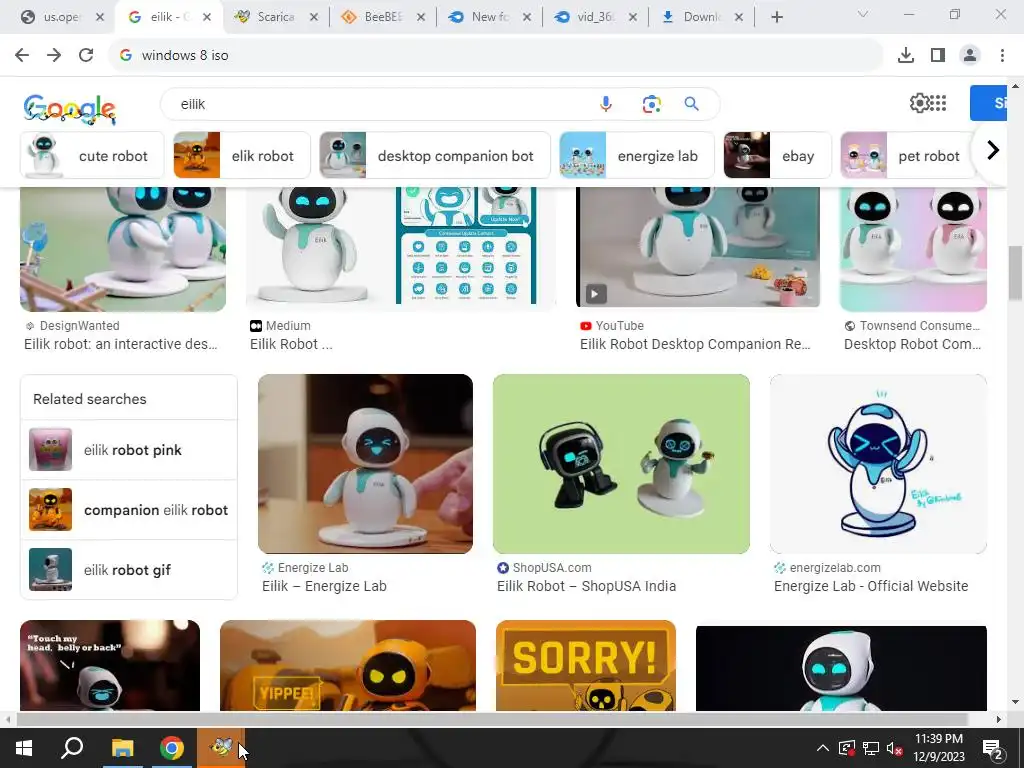
Task: Open Townsend Consumer Desktop Robot image
Action: tap(913, 249)
